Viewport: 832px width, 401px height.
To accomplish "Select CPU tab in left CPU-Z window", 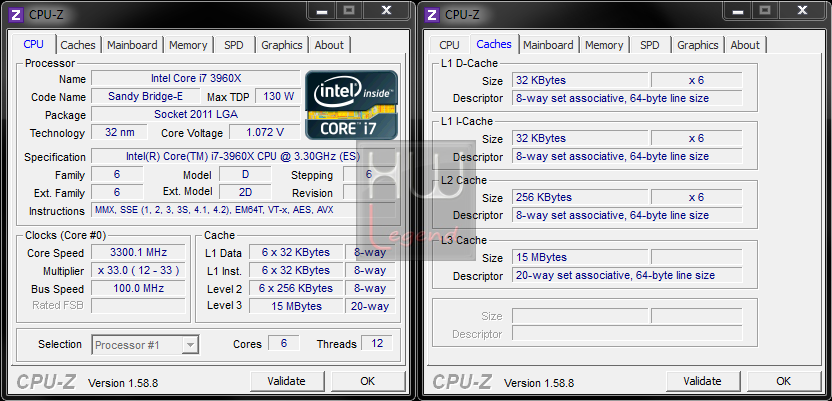I will point(33,44).
